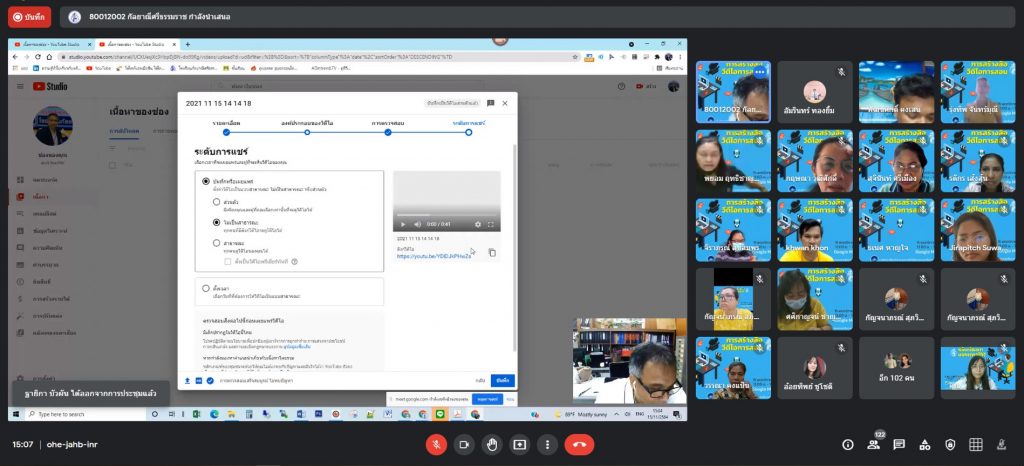Open the chat panel

click(899, 444)
